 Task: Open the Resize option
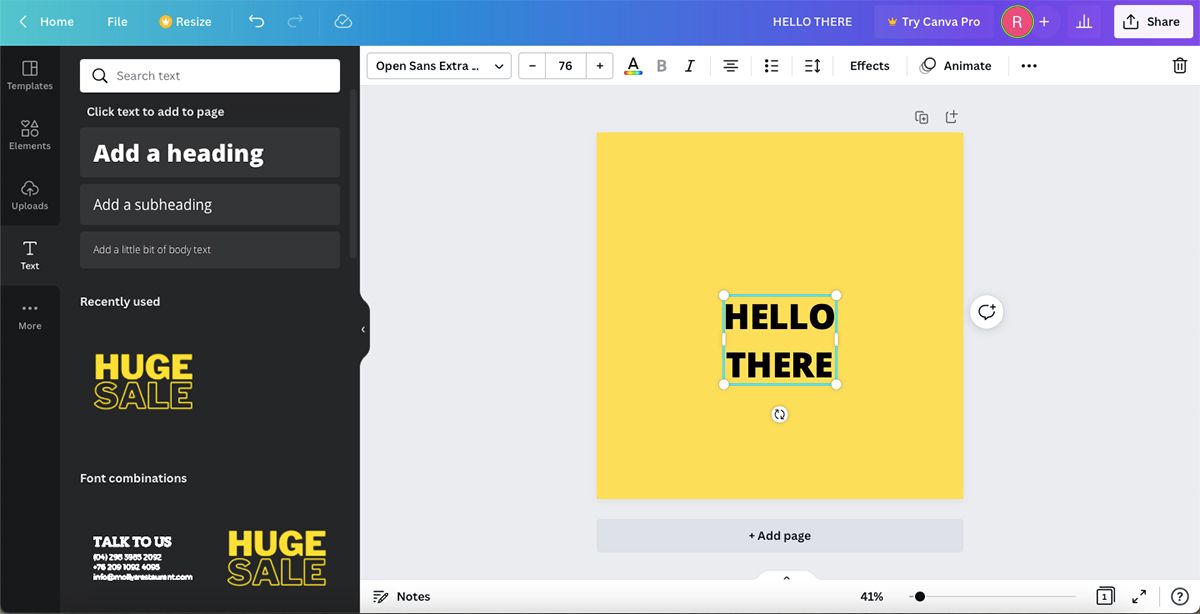185,21
